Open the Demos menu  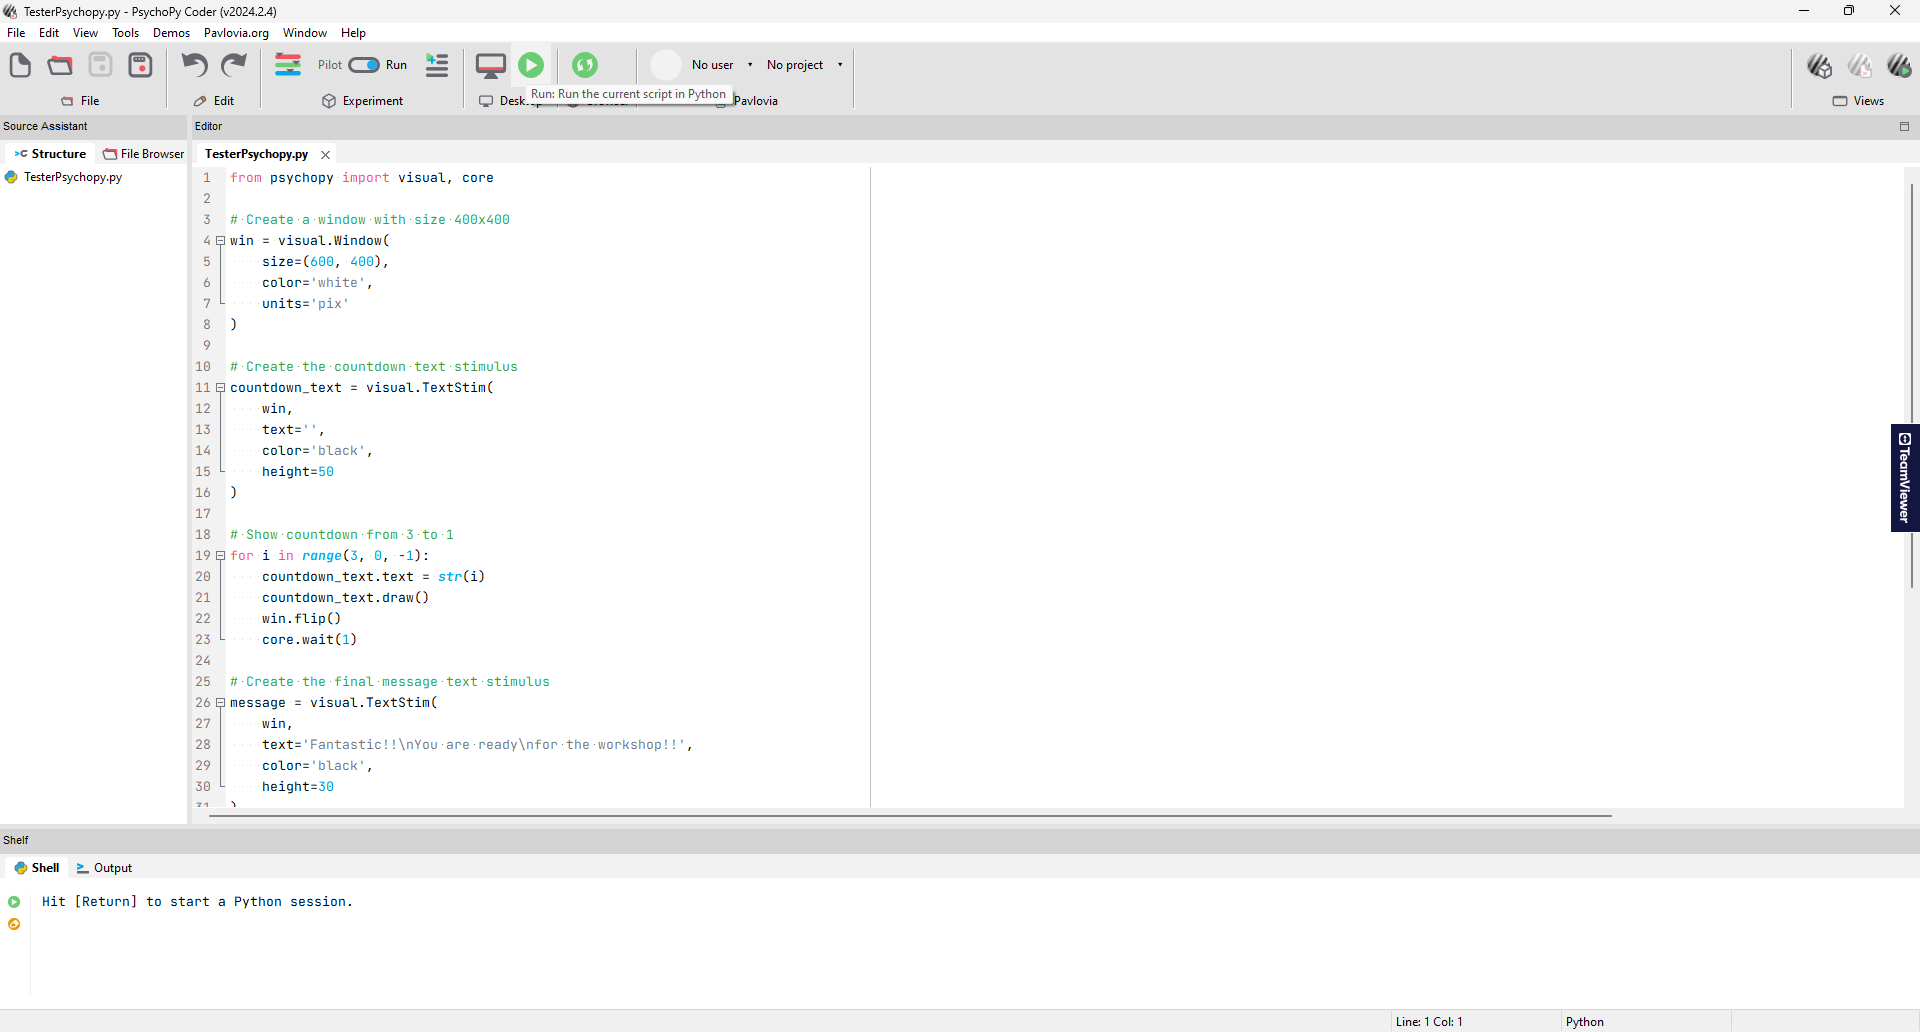point(171,33)
